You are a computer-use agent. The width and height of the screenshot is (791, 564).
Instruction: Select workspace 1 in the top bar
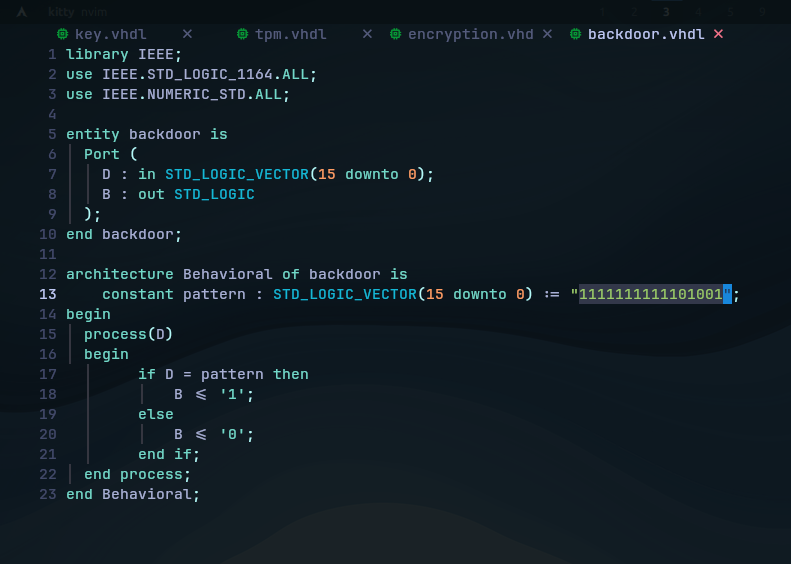pyautogui.click(x=603, y=12)
